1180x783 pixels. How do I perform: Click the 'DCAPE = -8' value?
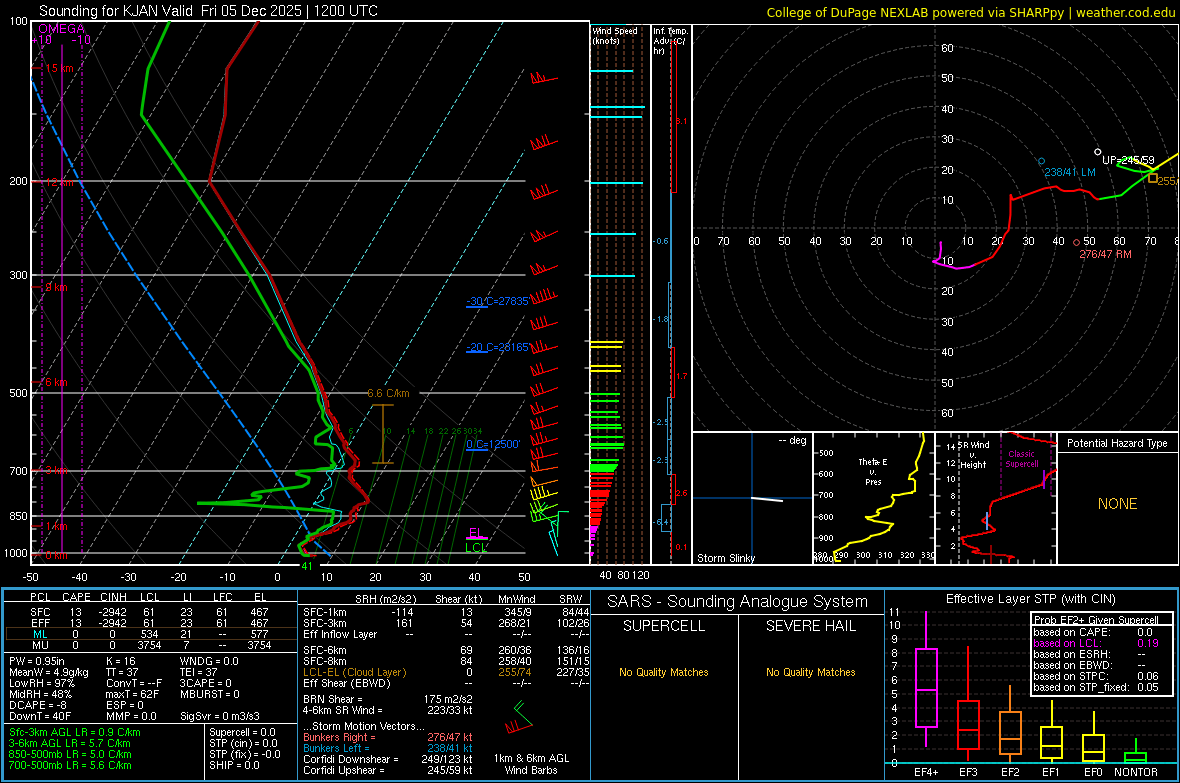pyautogui.click(x=38, y=705)
